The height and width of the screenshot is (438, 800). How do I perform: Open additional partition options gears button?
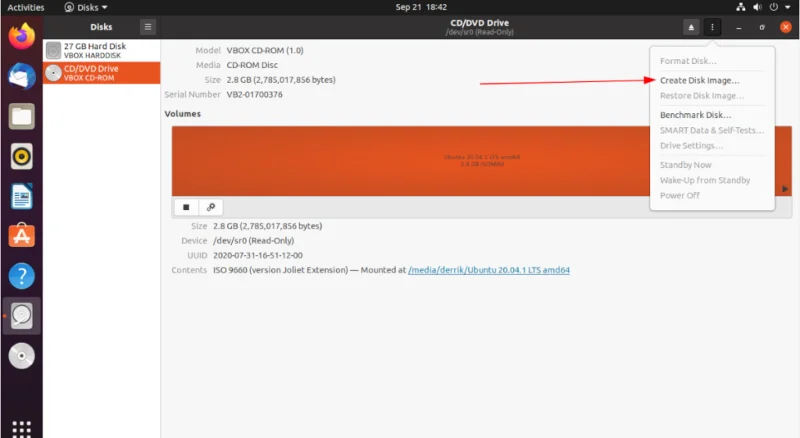tap(211, 207)
